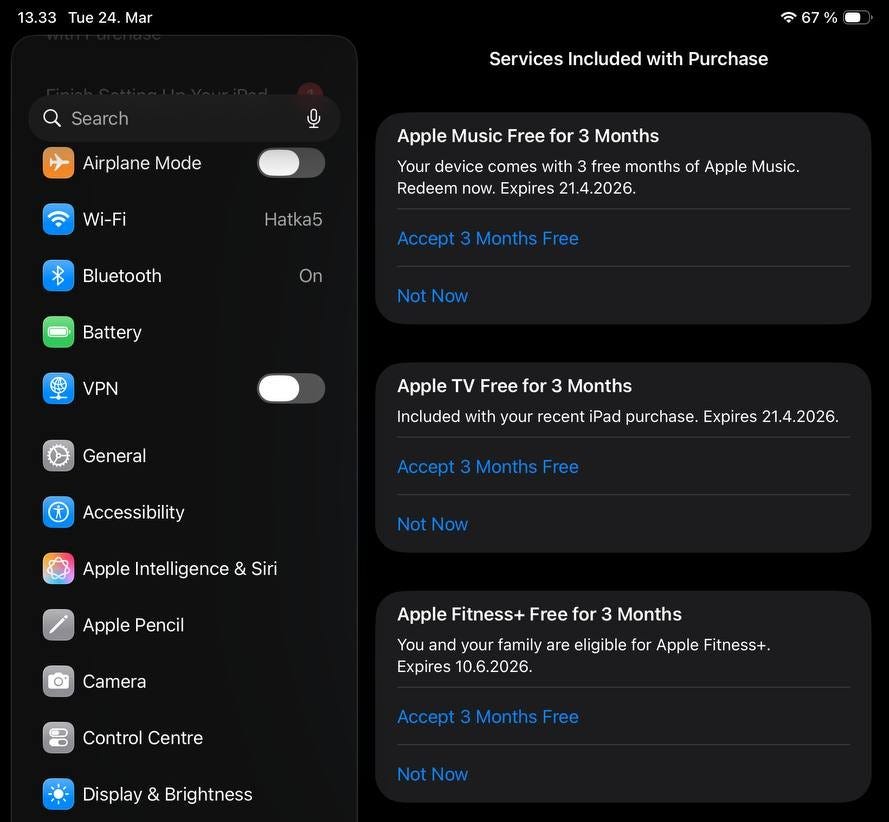
Task: Tap the Battery label
Action: click(x=112, y=332)
